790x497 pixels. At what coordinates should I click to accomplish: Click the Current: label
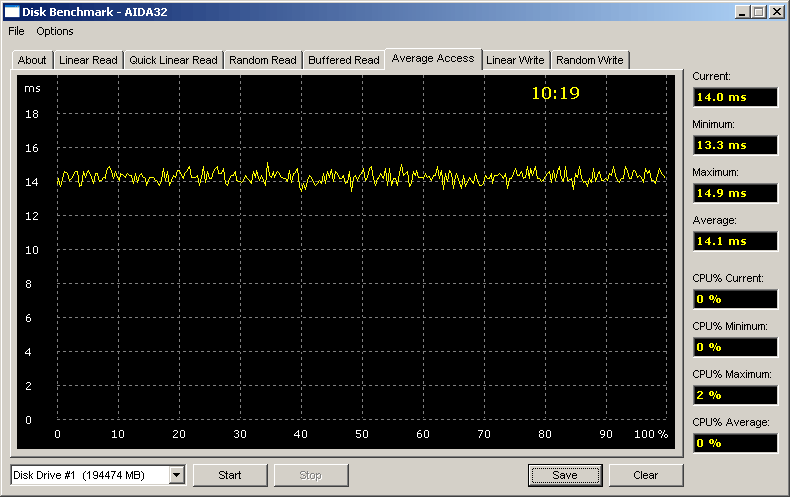click(x=711, y=76)
